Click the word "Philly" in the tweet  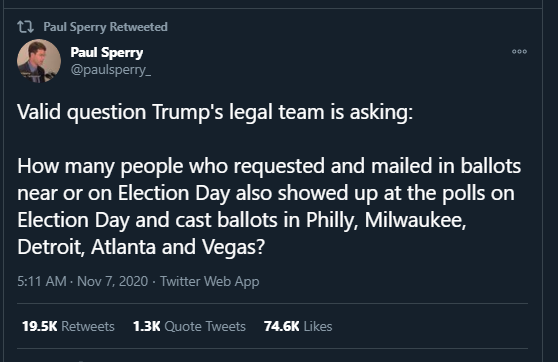(332, 221)
